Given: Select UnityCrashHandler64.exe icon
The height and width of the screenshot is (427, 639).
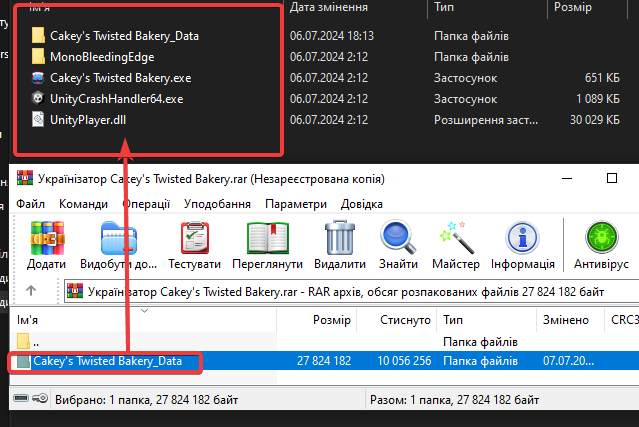Looking at the screenshot, I should tap(38, 99).
